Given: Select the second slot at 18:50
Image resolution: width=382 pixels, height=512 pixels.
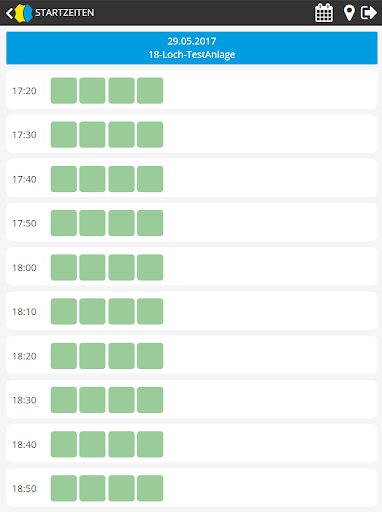Looking at the screenshot, I should 92,488.
